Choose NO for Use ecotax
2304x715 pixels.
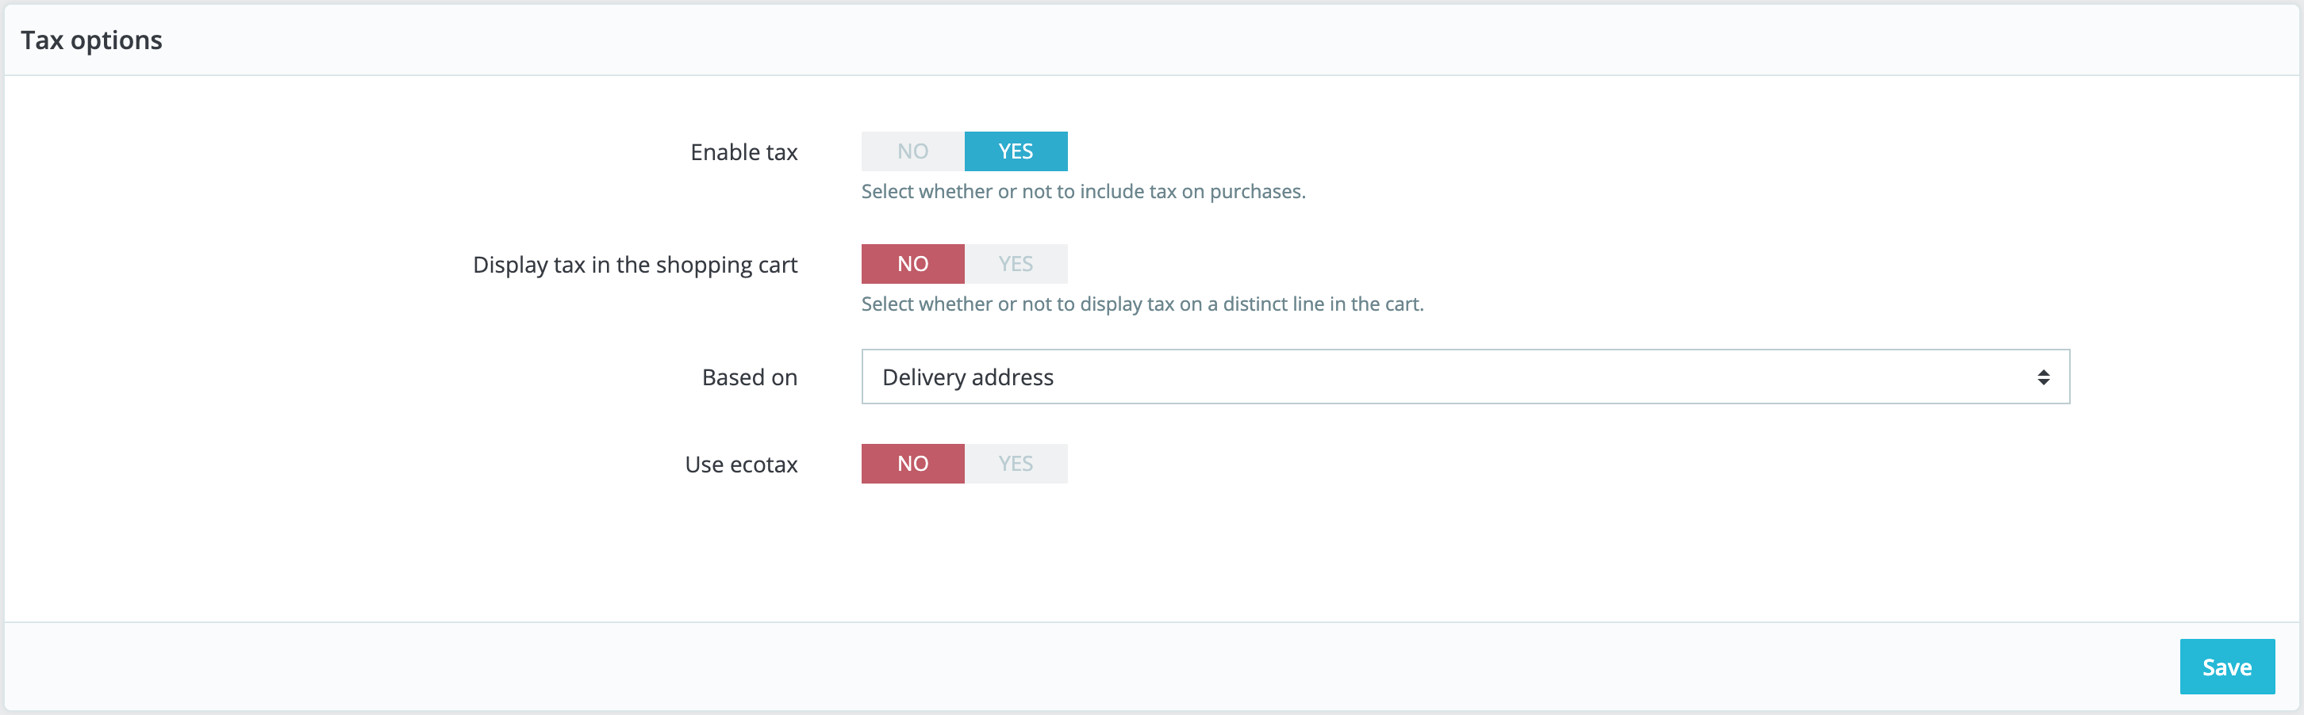pos(912,464)
